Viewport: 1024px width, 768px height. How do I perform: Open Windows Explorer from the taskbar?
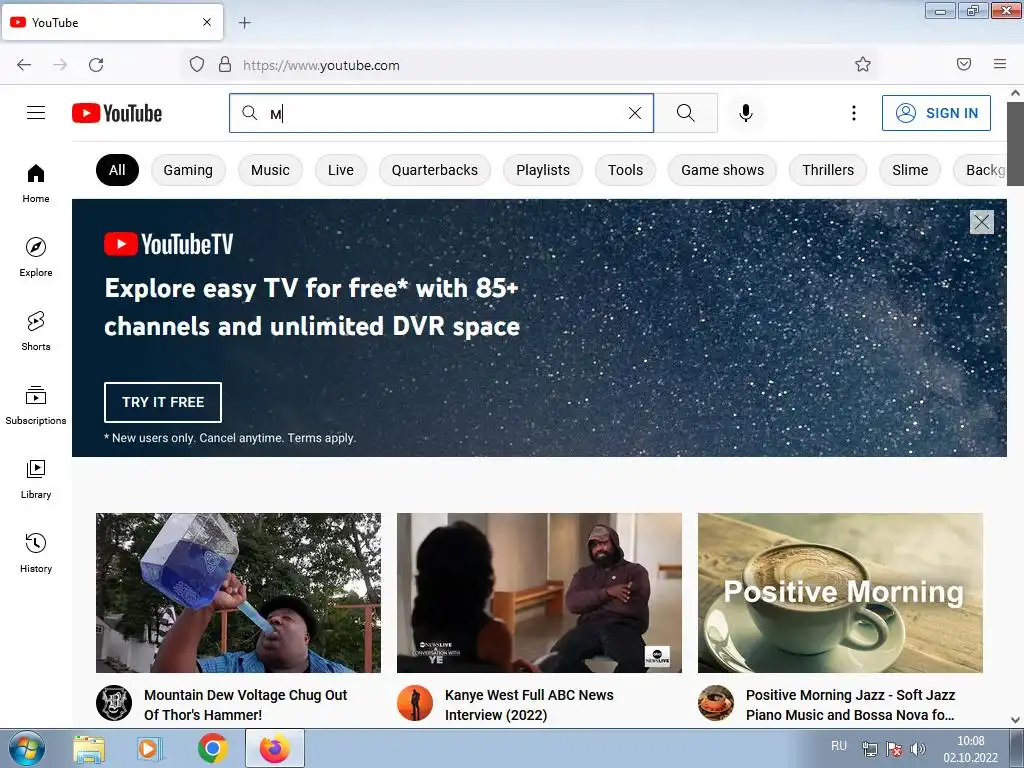pos(89,750)
